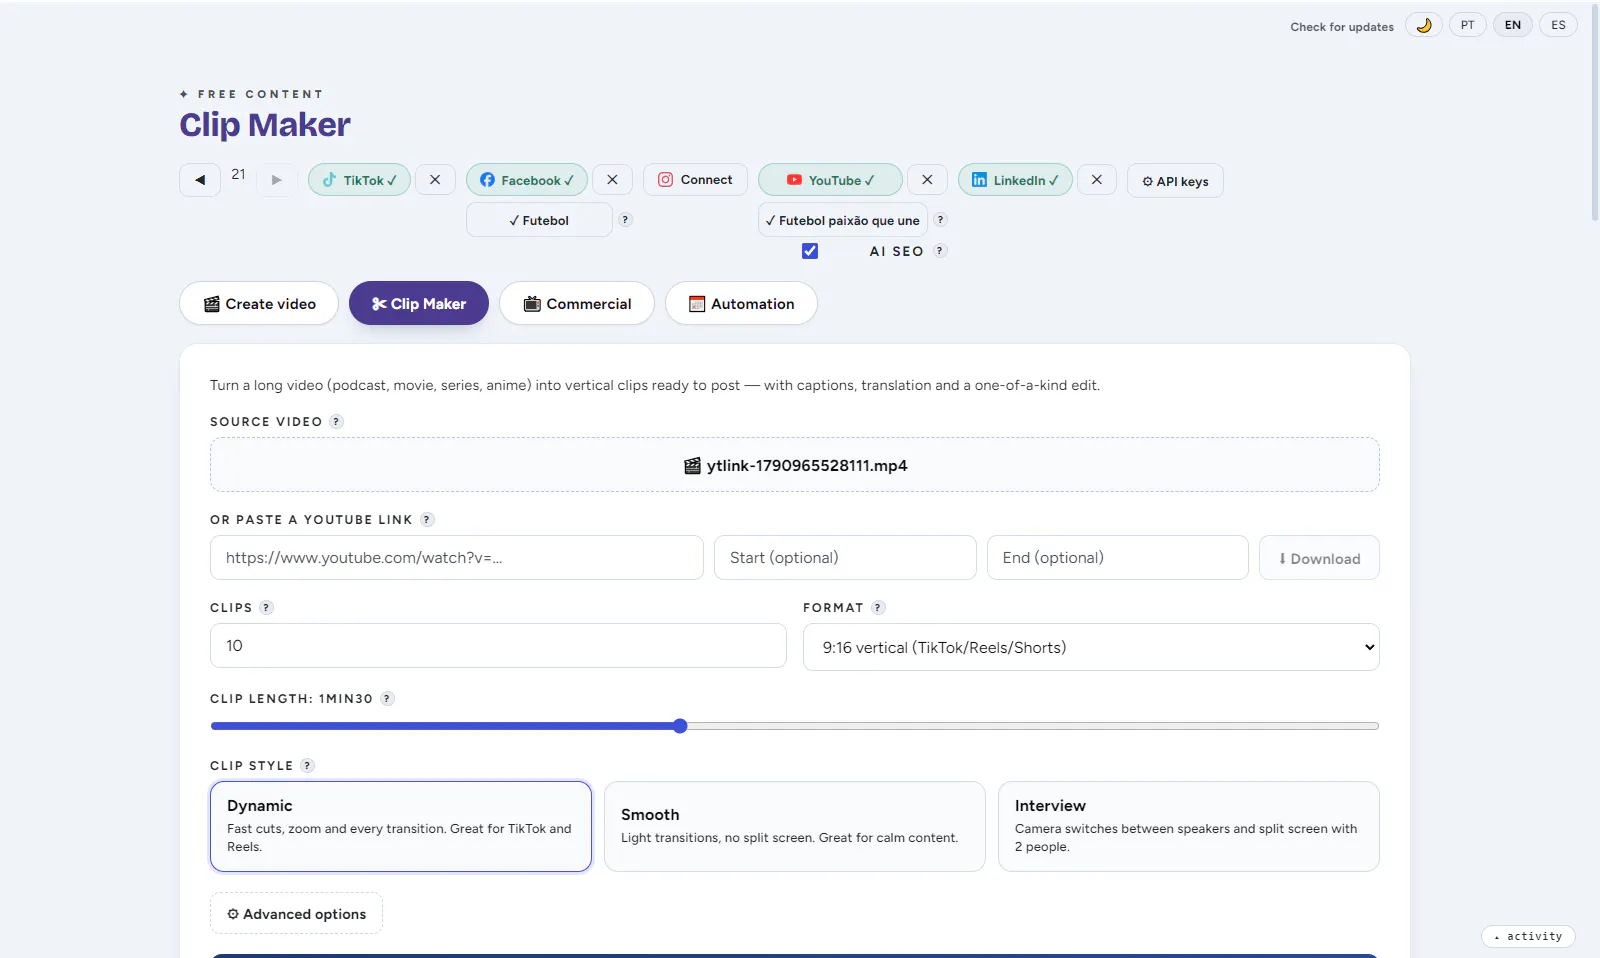Open Futebol page selector

(x=539, y=220)
